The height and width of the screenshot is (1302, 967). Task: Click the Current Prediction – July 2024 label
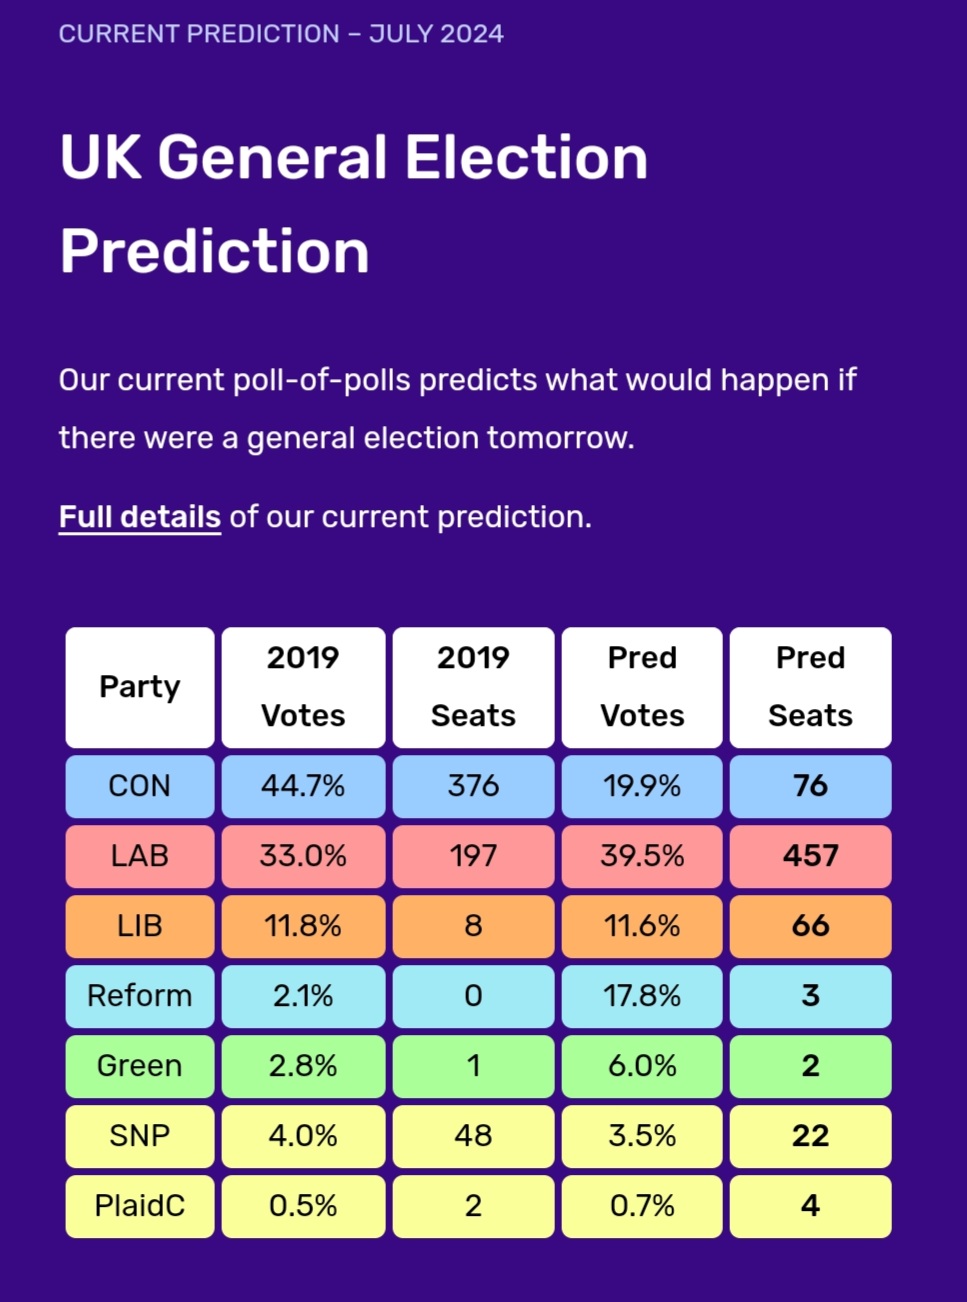pos(281,34)
